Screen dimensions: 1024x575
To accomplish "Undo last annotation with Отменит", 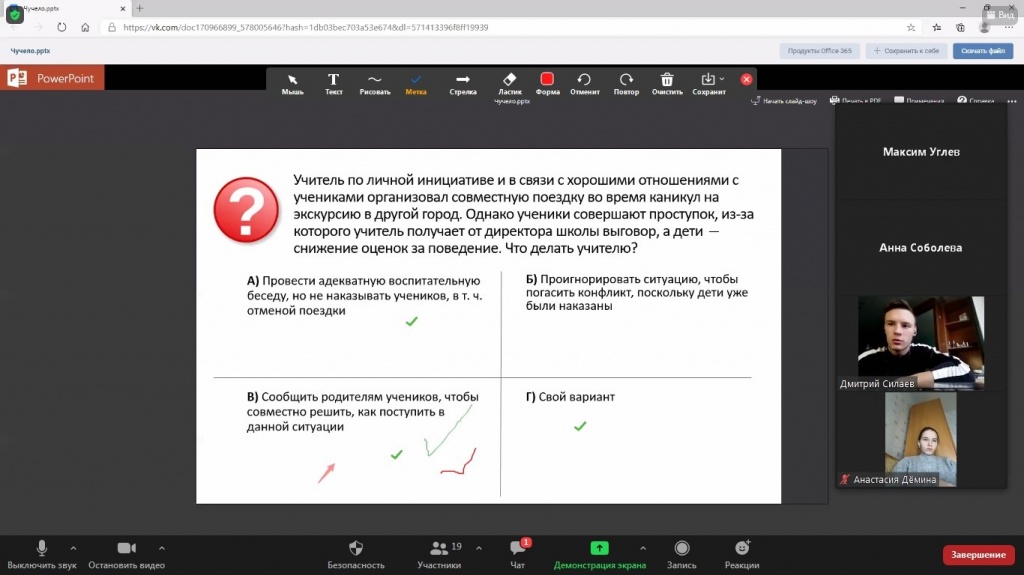I will tap(584, 83).
